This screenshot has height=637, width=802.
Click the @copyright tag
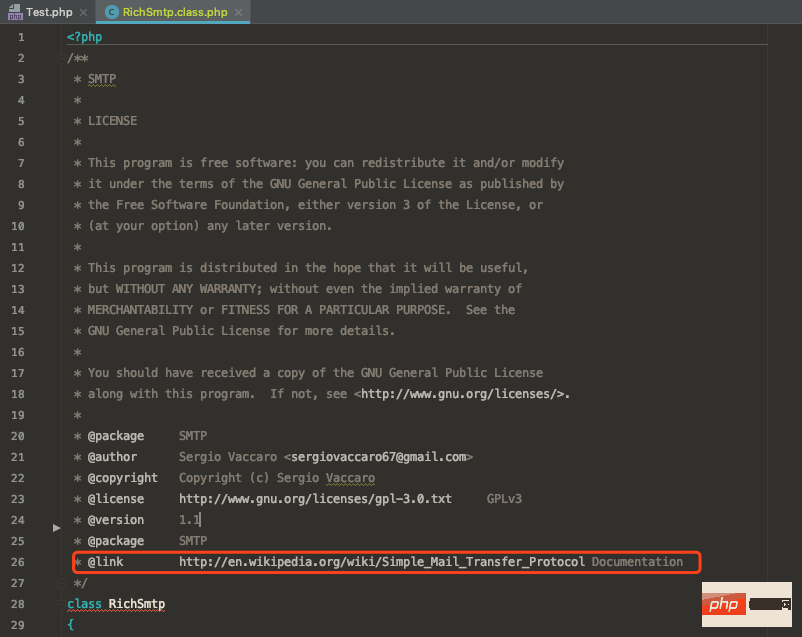(123, 478)
